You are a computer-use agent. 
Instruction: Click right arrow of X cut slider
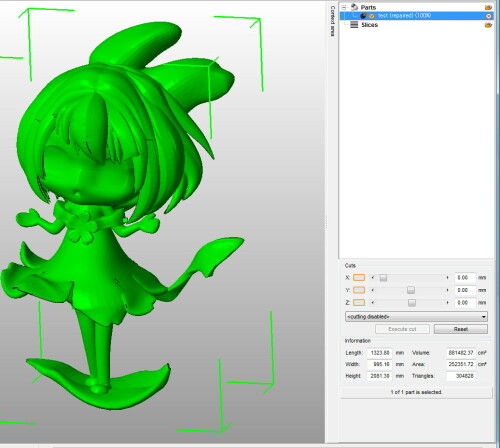pos(448,277)
